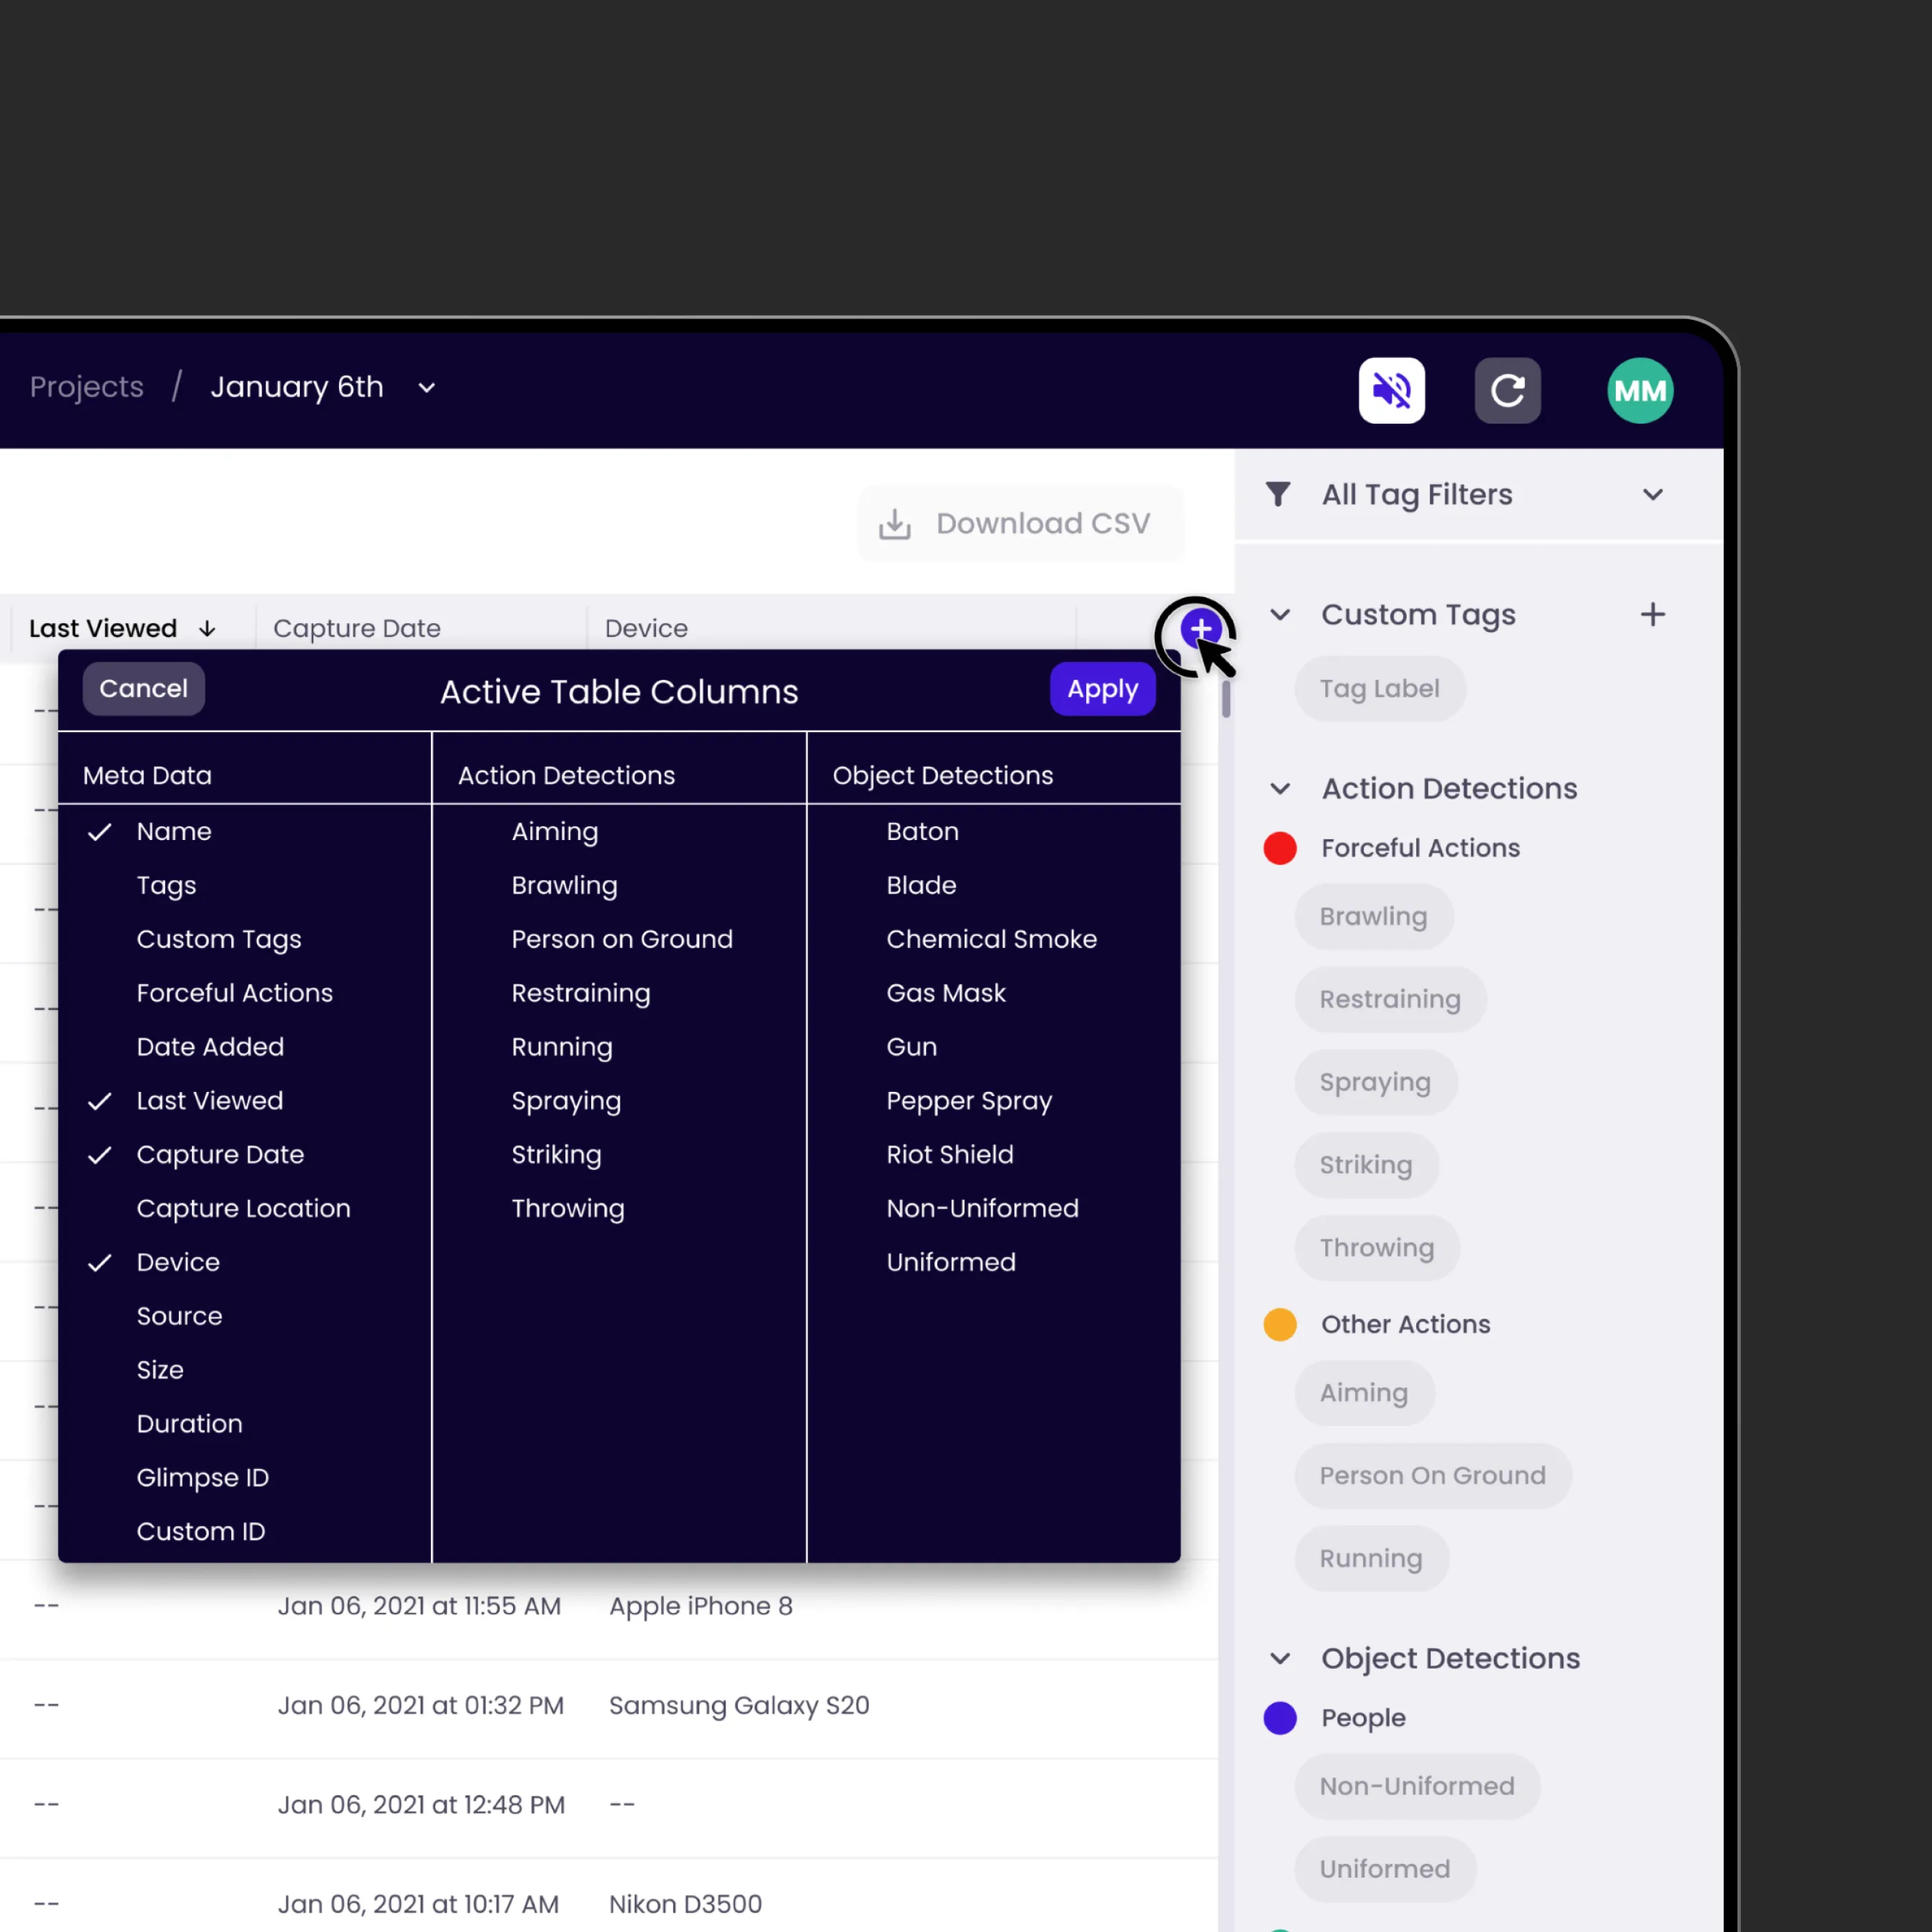The height and width of the screenshot is (1932, 1932).
Task: Collapse the Action Detections section
Action: pos(1280,788)
